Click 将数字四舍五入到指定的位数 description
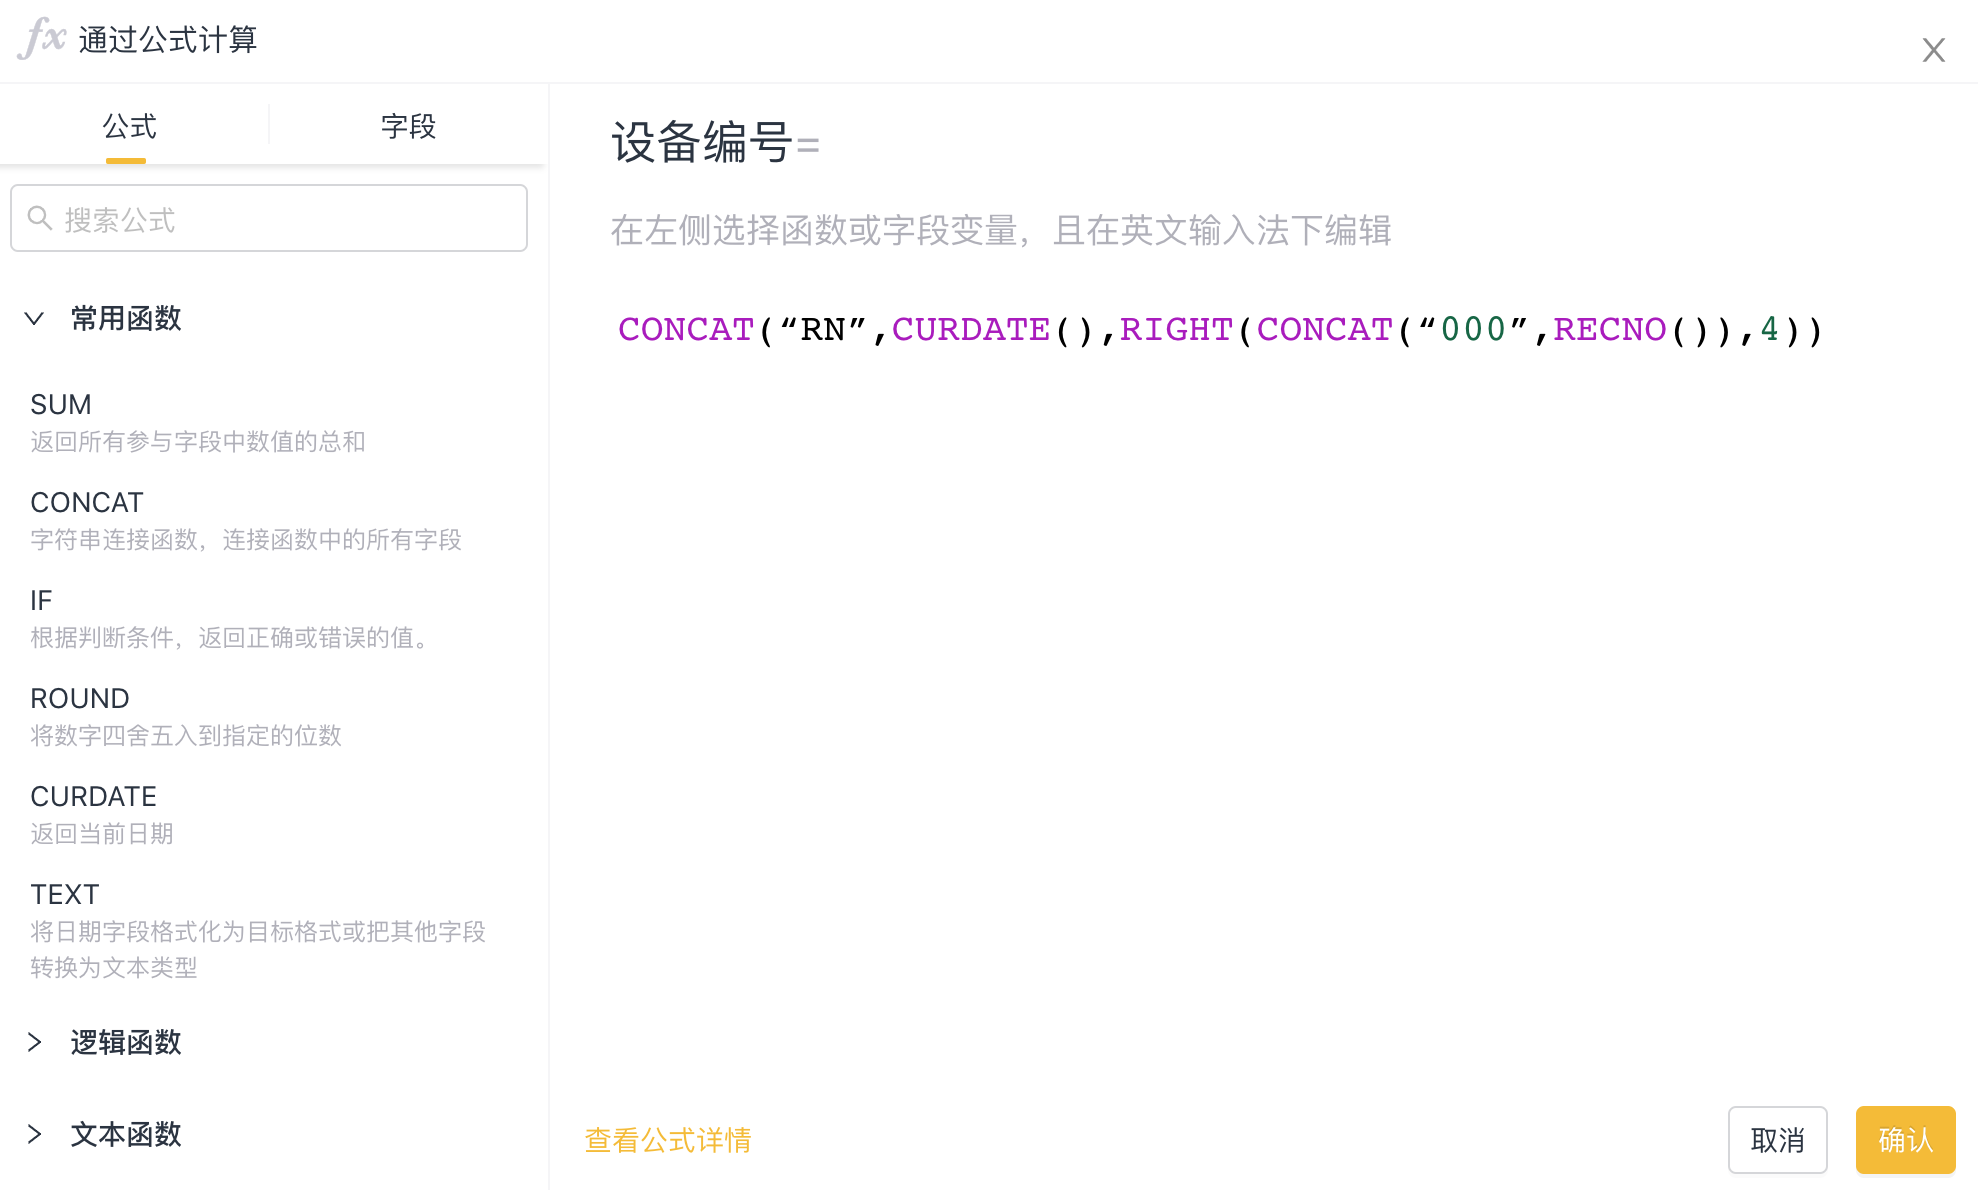This screenshot has height=1190, width=1978. pyautogui.click(x=186, y=736)
